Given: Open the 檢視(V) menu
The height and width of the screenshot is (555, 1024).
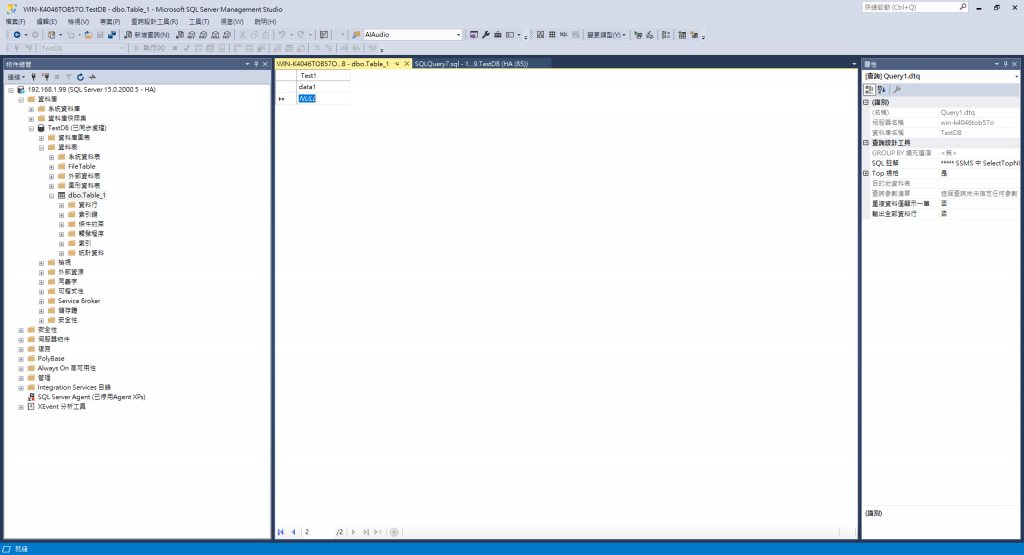Looking at the screenshot, I should click(x=78, y=22).
